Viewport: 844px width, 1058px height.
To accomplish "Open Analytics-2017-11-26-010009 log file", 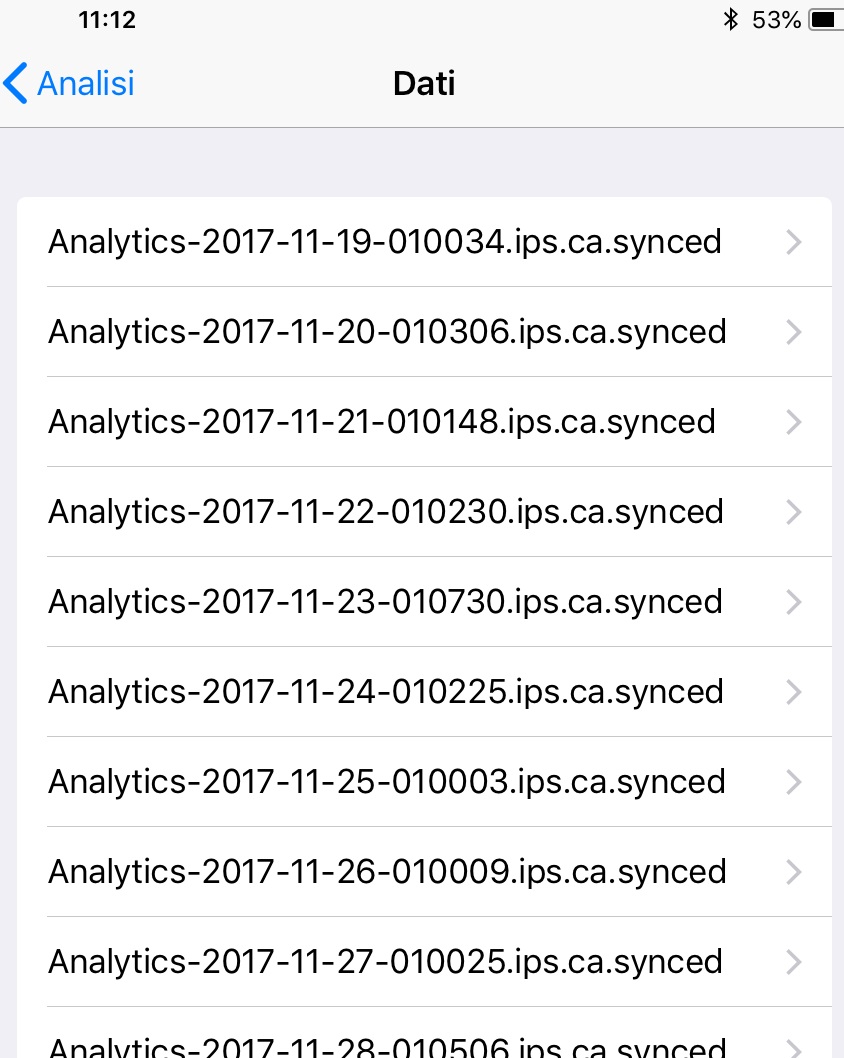I will pos(387,872).
